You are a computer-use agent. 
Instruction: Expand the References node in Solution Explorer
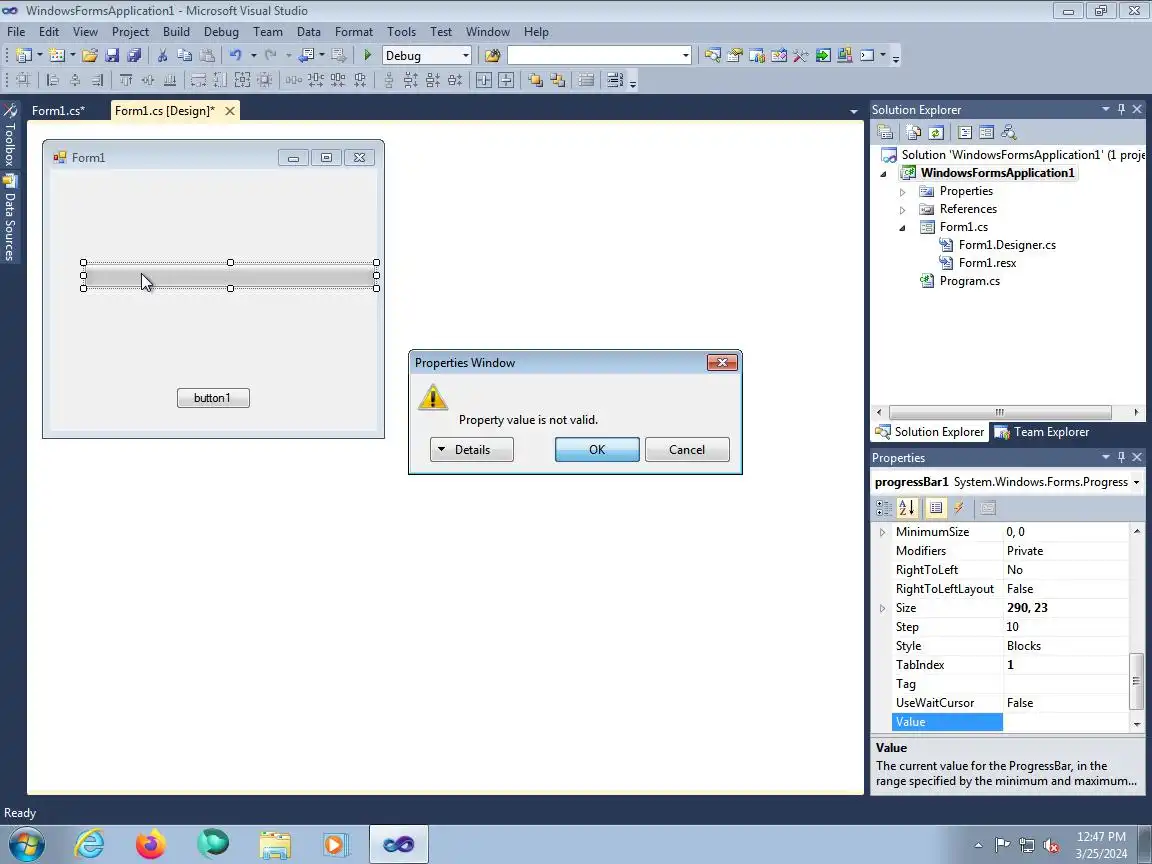(903, 209)
